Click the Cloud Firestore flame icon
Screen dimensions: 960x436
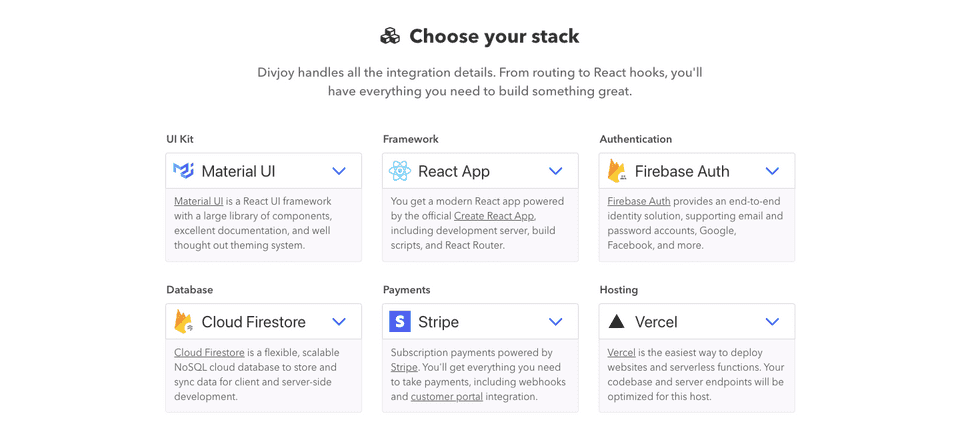pyautogui.click(x=184, y=321)
